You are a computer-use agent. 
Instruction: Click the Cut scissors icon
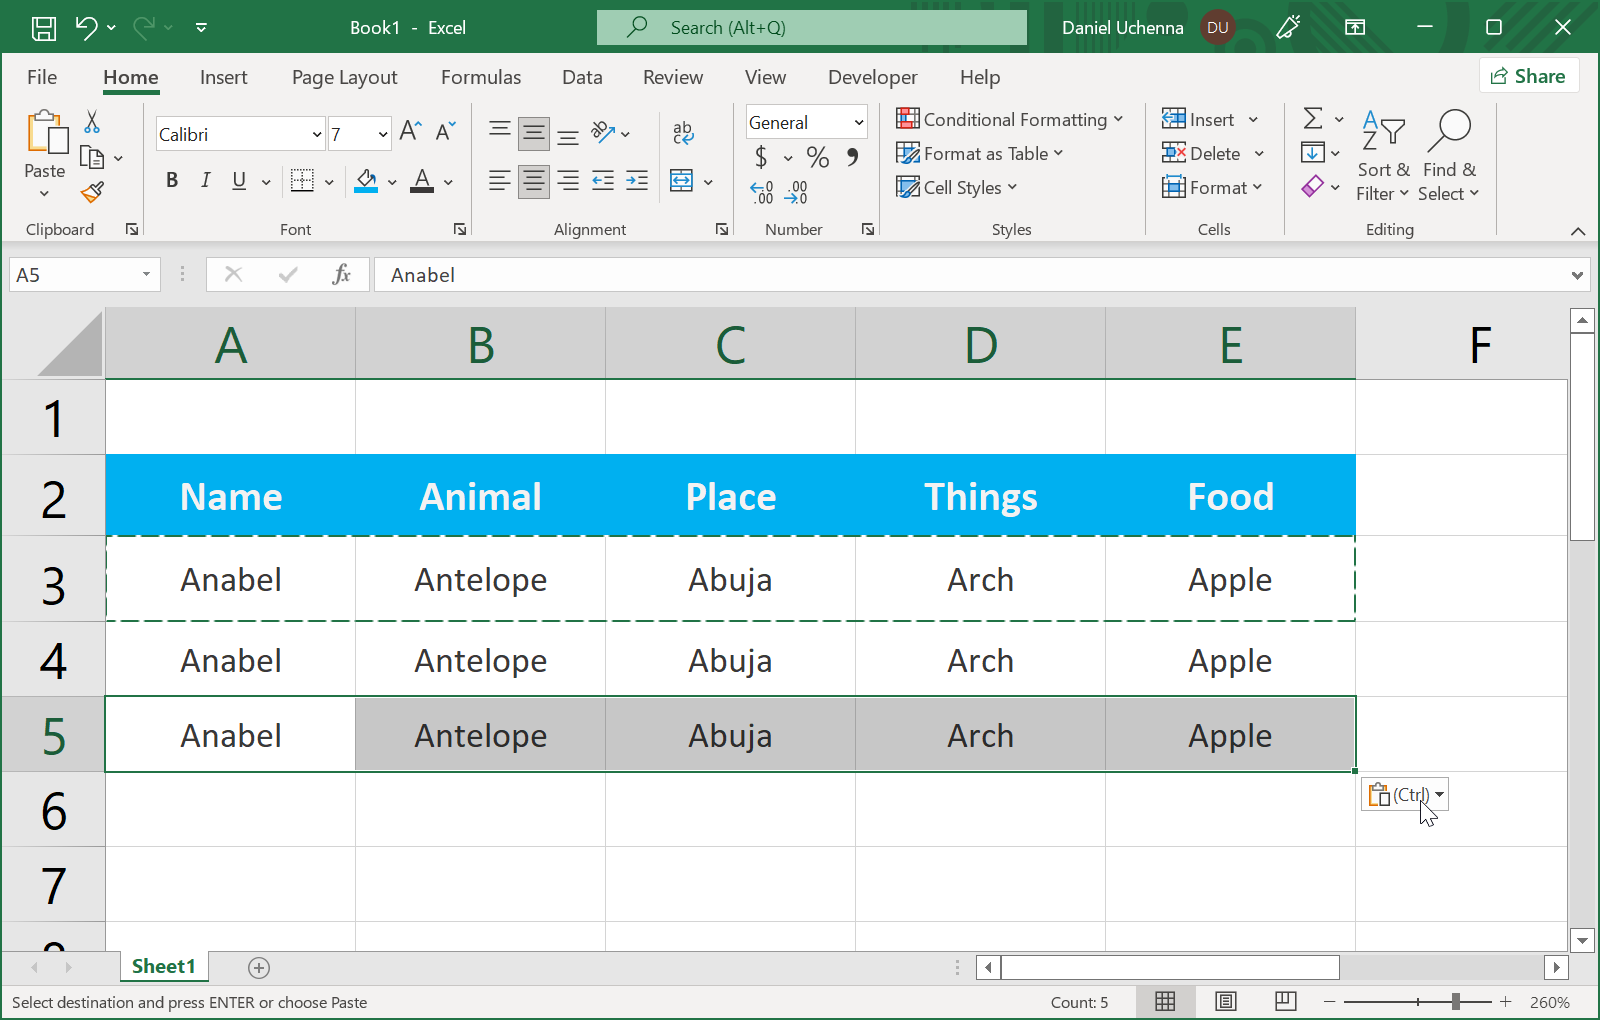click(x=92, y=122)
